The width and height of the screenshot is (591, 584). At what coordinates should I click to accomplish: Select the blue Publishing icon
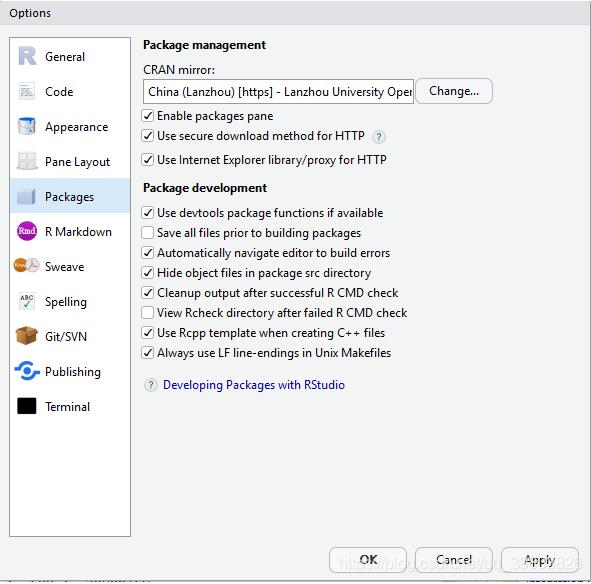(x=27, y=371)
